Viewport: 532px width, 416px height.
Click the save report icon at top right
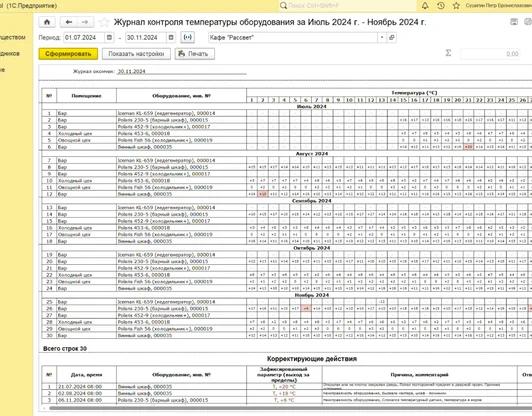[514, 22]
